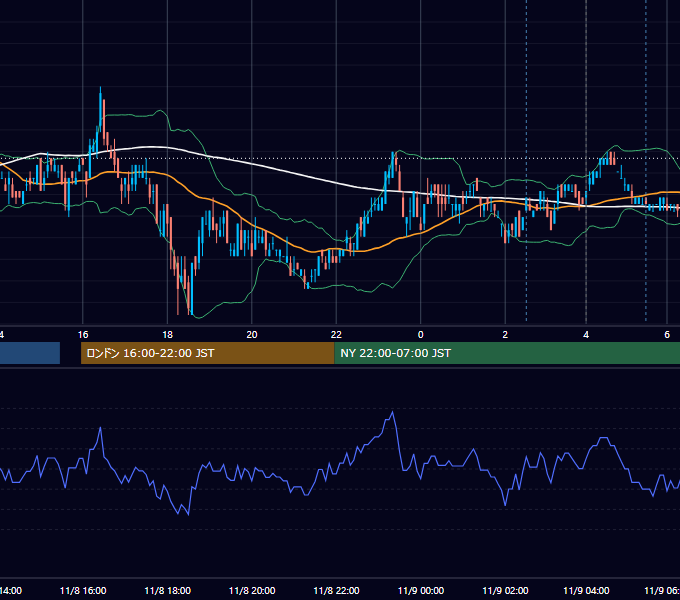This screenshot has height=600, width=680.
Task: Click the '11/9 02:00' label on the lower axis
Action: point(505,590)
